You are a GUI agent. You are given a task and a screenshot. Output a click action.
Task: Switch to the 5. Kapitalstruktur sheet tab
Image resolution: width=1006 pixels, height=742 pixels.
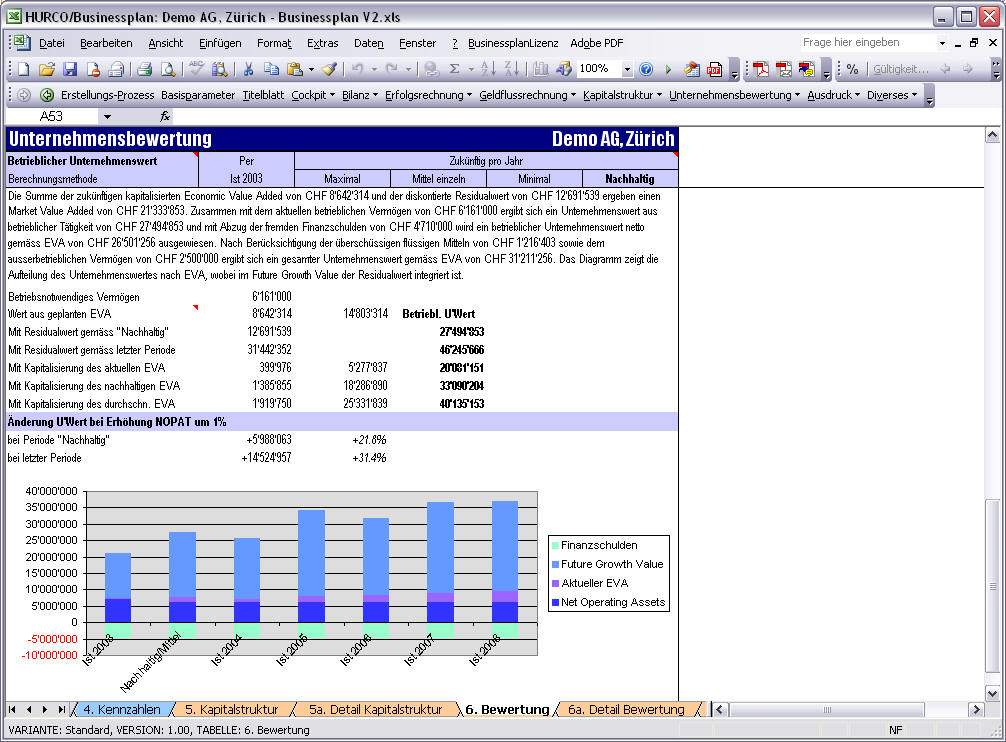point(232,709)
